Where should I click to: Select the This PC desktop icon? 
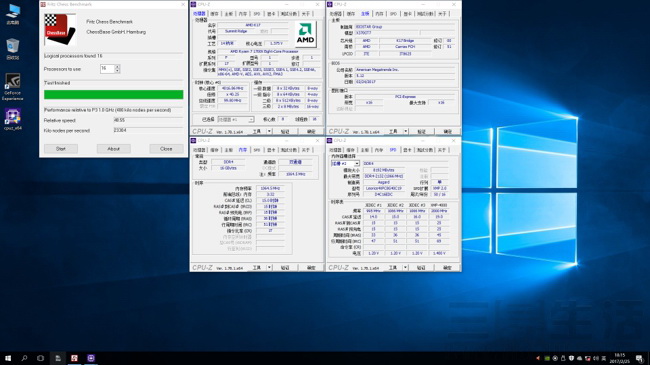coord(12,14)
